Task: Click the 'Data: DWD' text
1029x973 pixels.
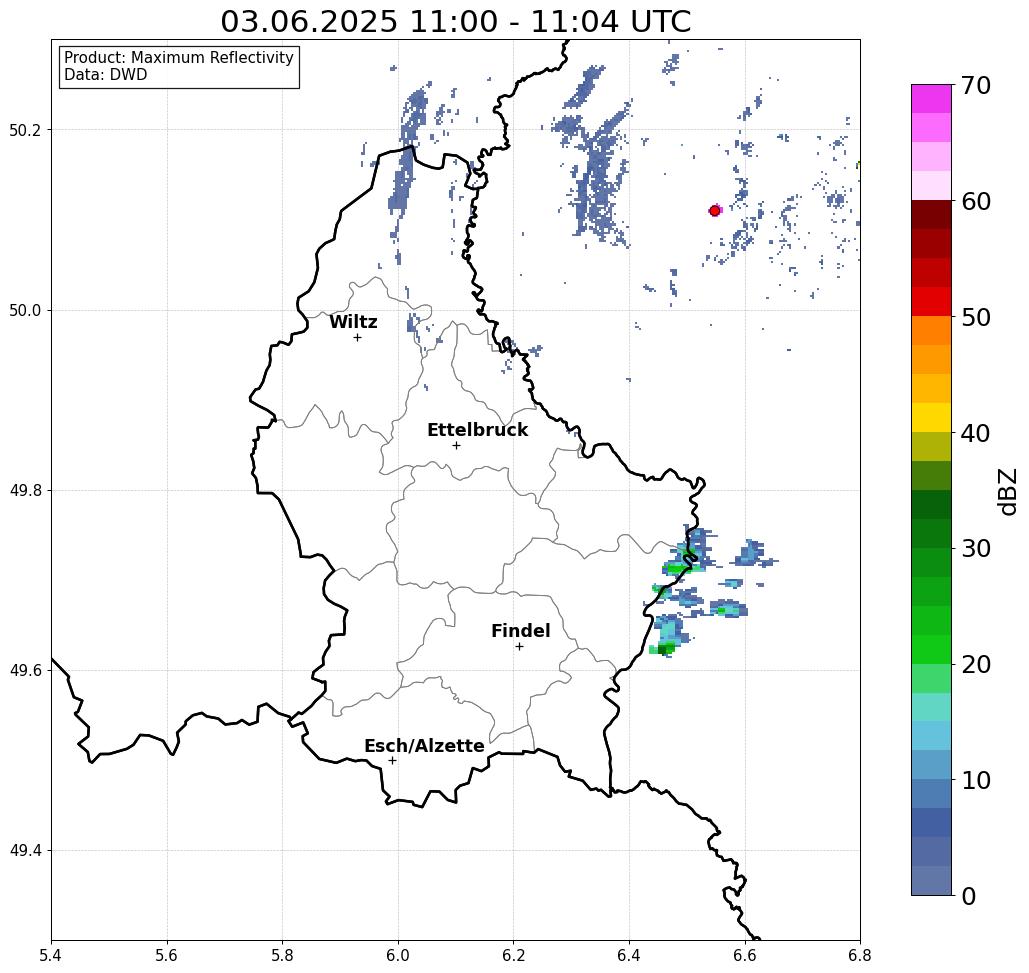Action: (106, 75)
